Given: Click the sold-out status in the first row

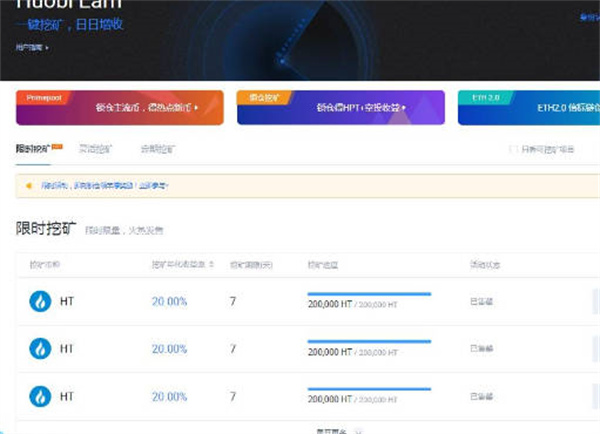Looking at the screenshot, I should pos(481,302).
